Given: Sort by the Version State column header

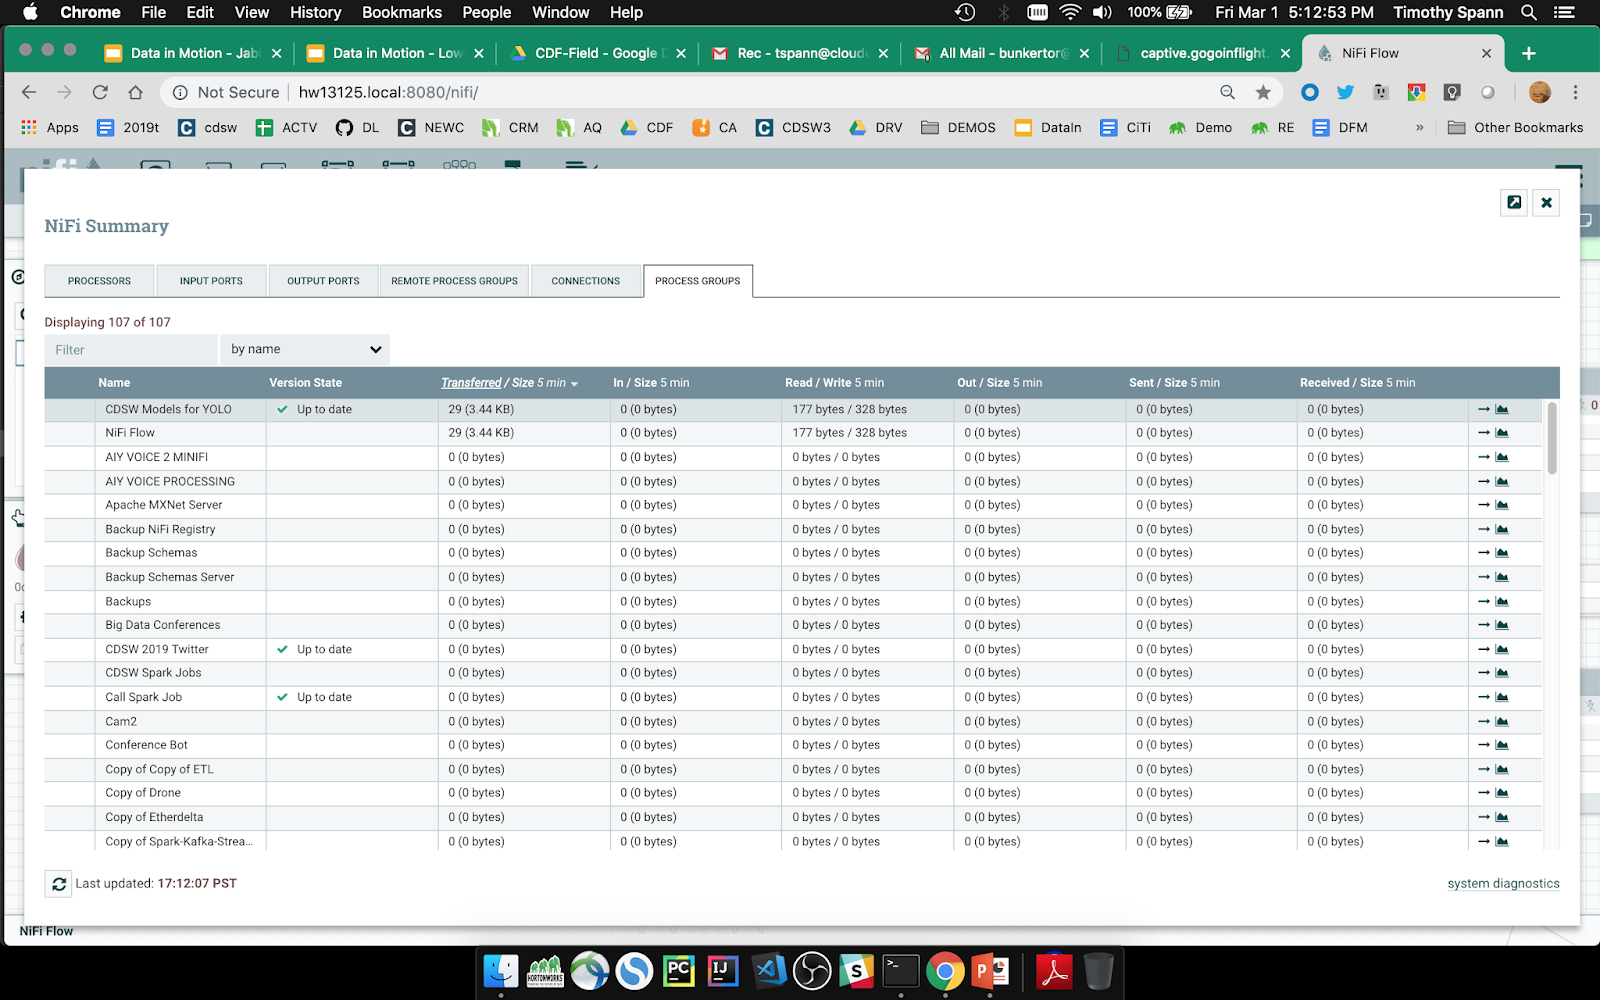Looking at the screenshot, I should (305, 383).
